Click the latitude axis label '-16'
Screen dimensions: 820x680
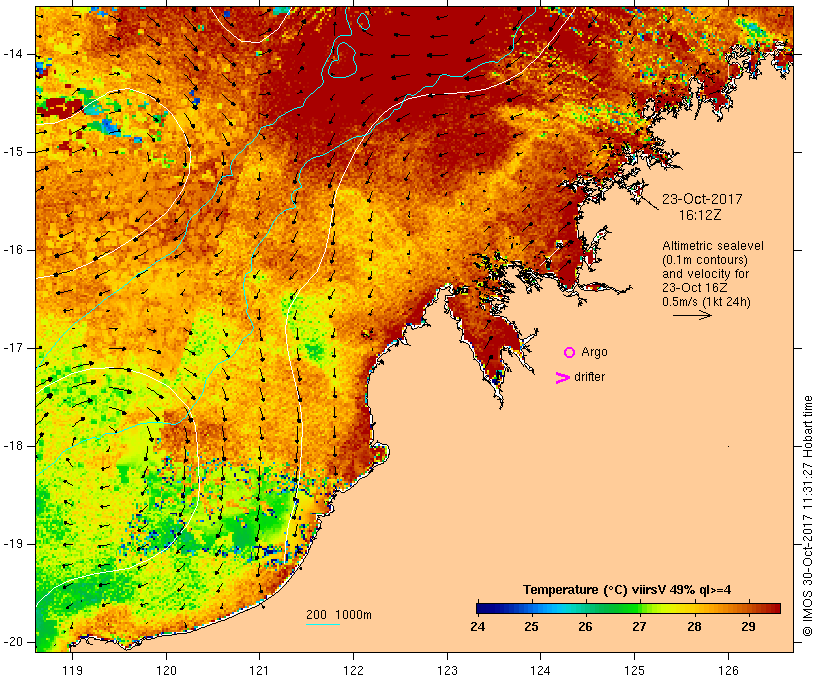(x=13, y=250)
